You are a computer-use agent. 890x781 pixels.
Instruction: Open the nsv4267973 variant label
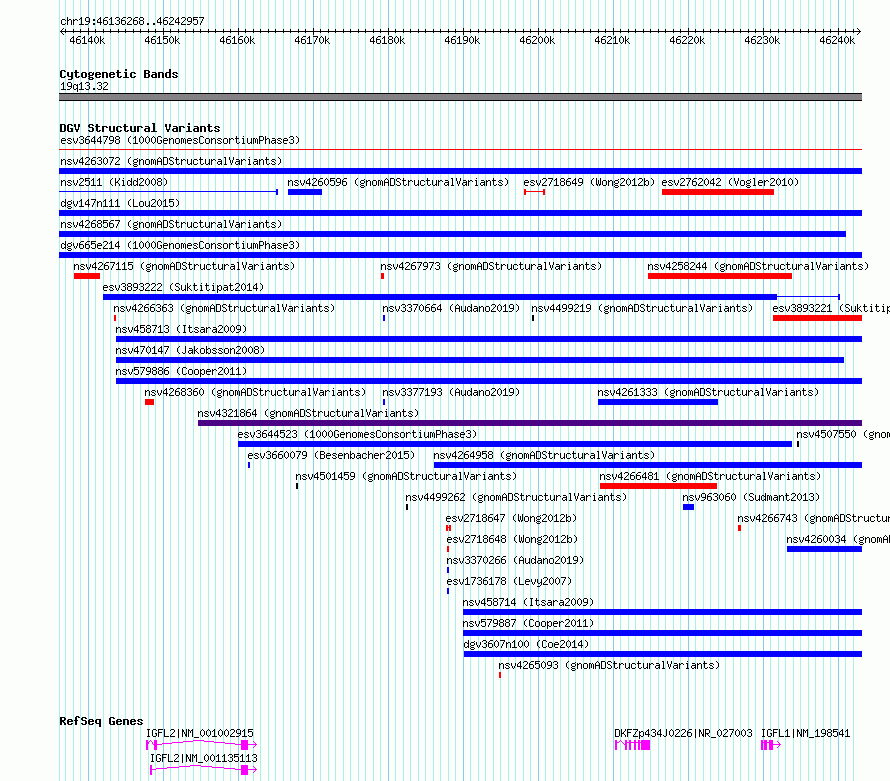pos(491,266)
